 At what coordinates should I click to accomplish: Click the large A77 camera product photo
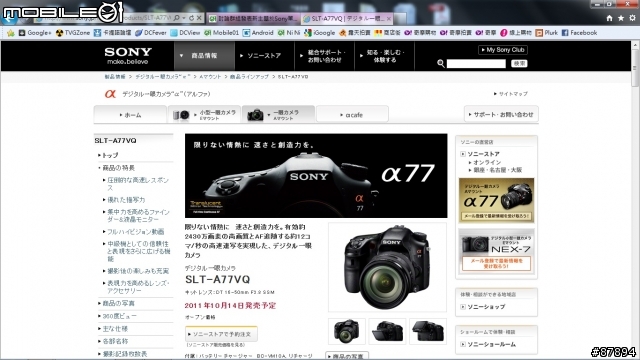387,267
